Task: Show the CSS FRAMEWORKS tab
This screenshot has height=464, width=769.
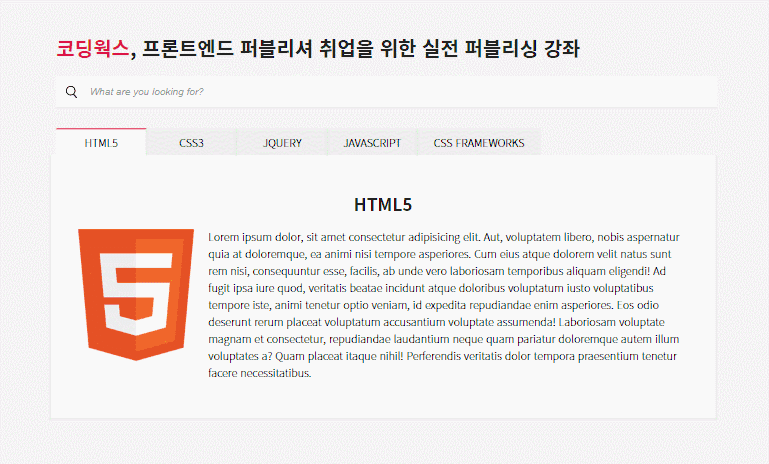Action: pyautogui.click(x=479, y=143)
